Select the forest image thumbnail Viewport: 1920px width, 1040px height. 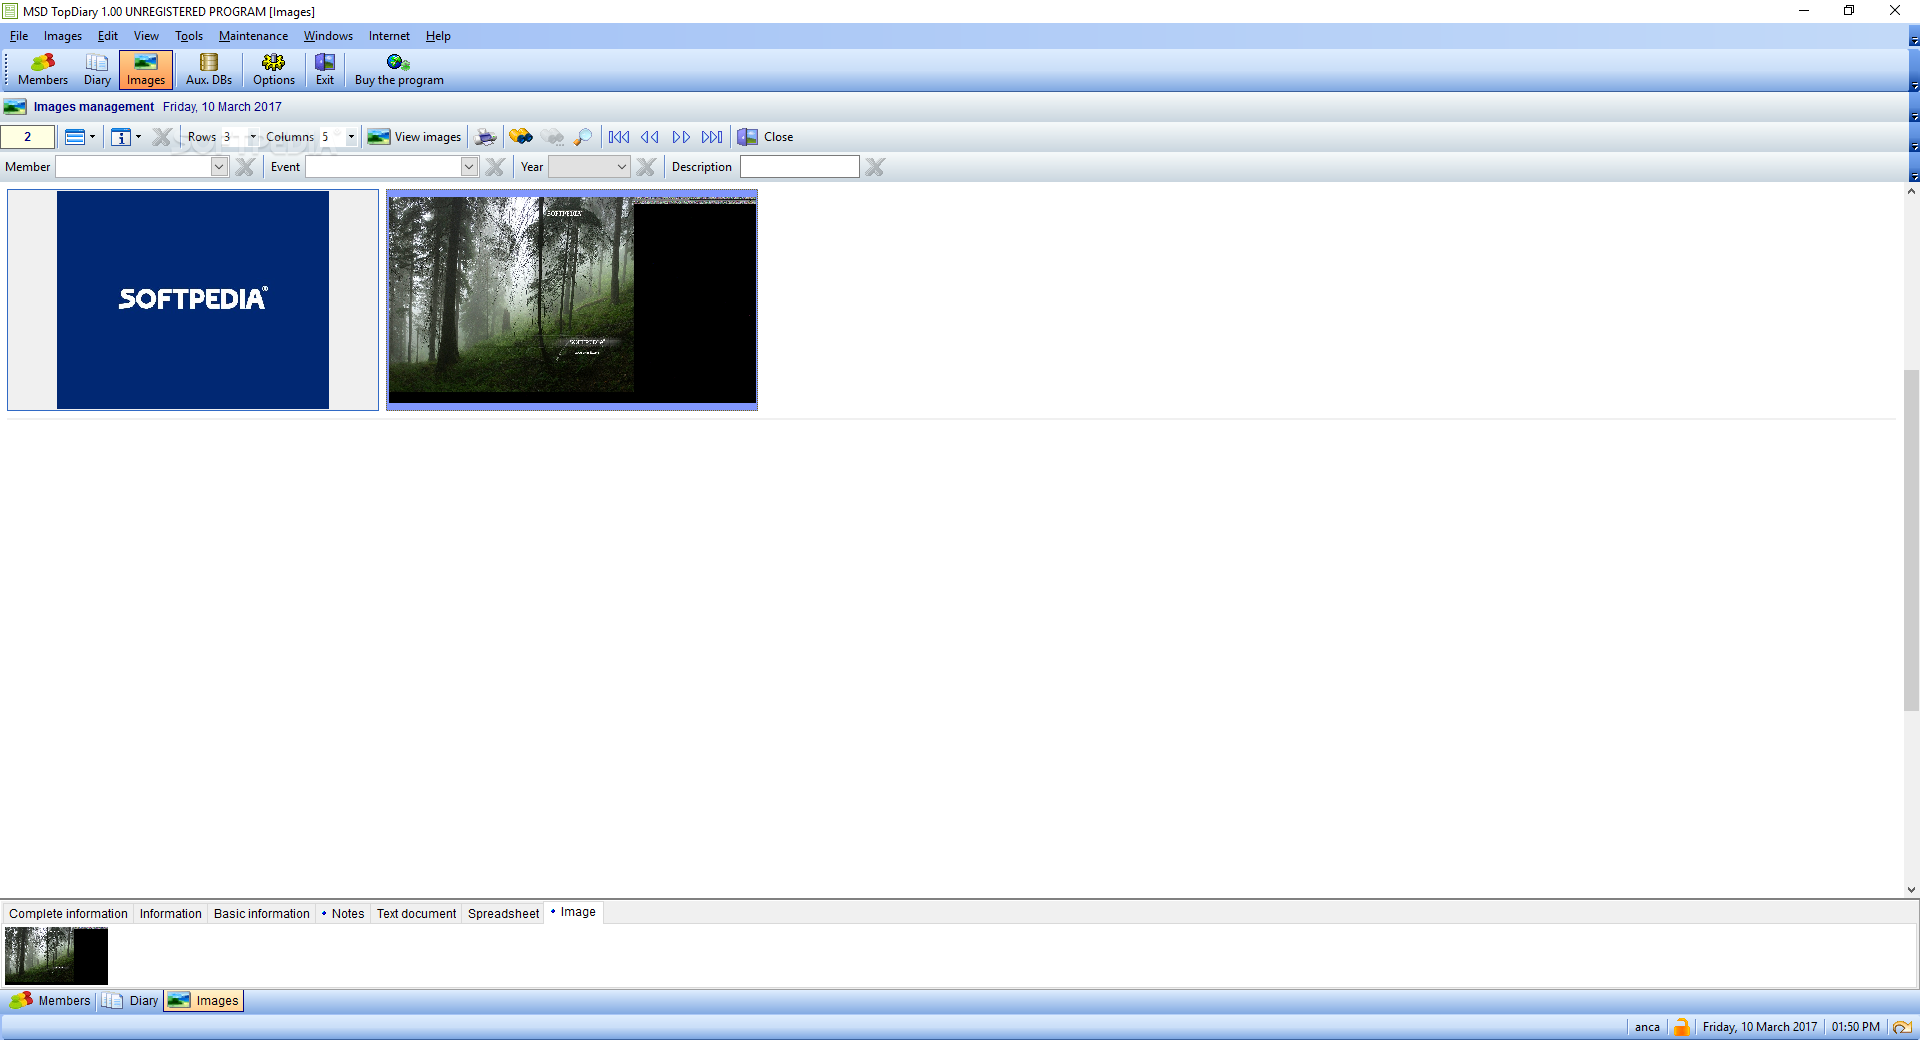572,300
